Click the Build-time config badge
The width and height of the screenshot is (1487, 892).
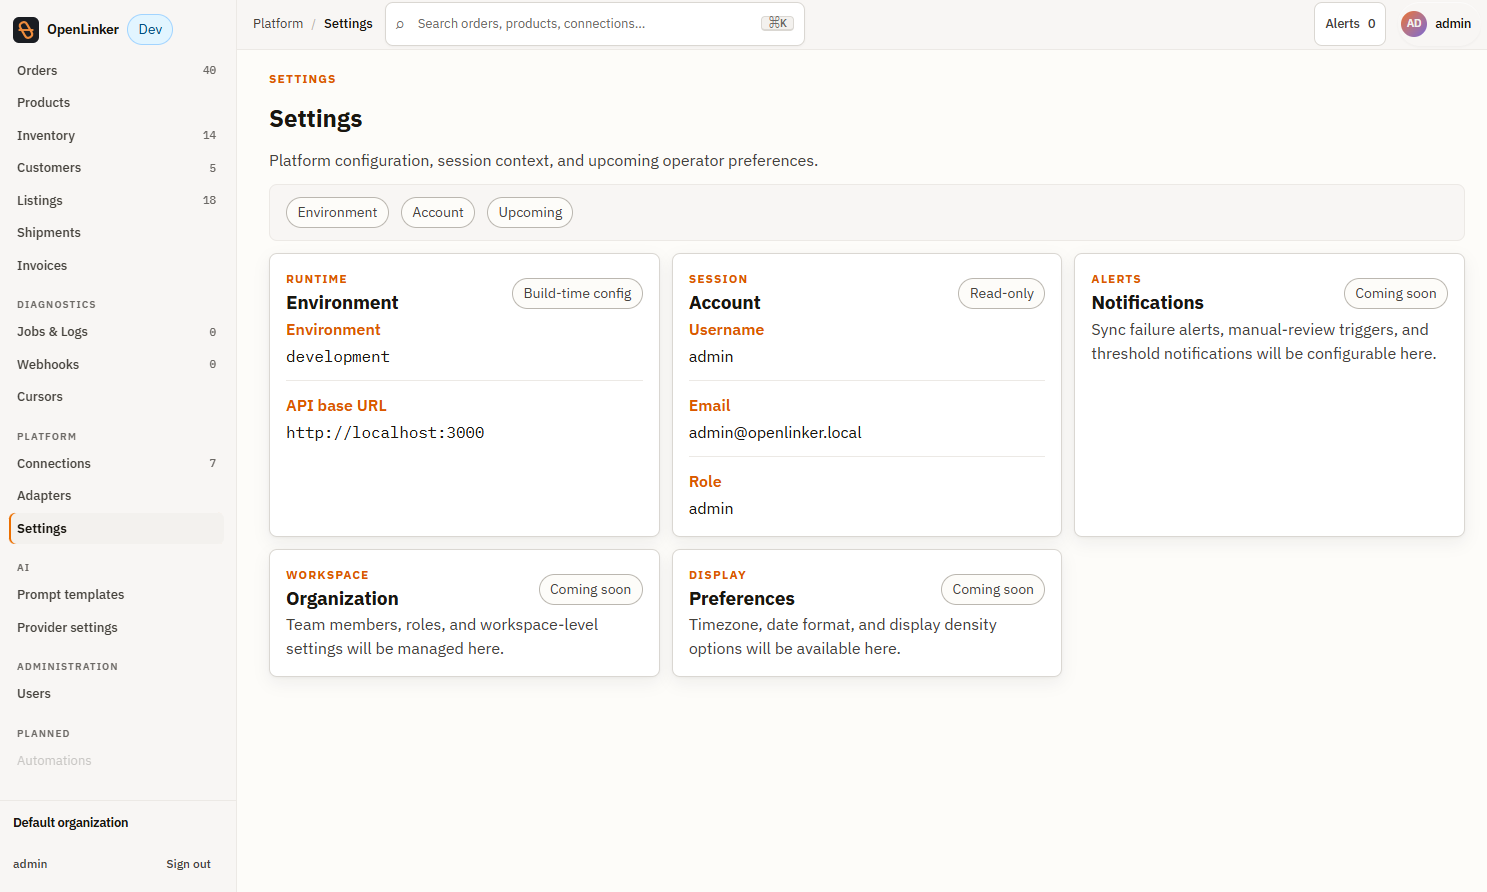pyautogui.click(x=577, y=293)
